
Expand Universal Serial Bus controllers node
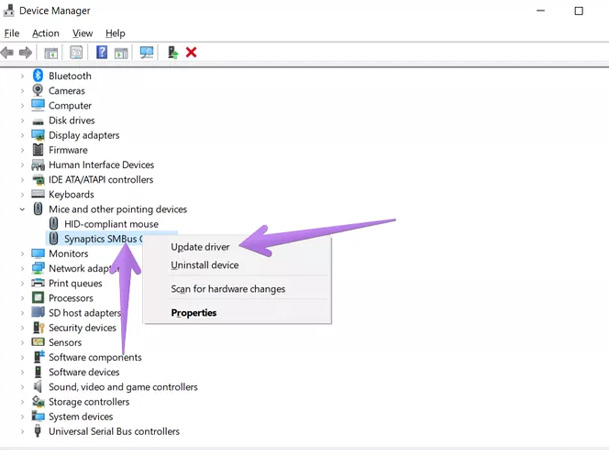(x=23, y=432)
